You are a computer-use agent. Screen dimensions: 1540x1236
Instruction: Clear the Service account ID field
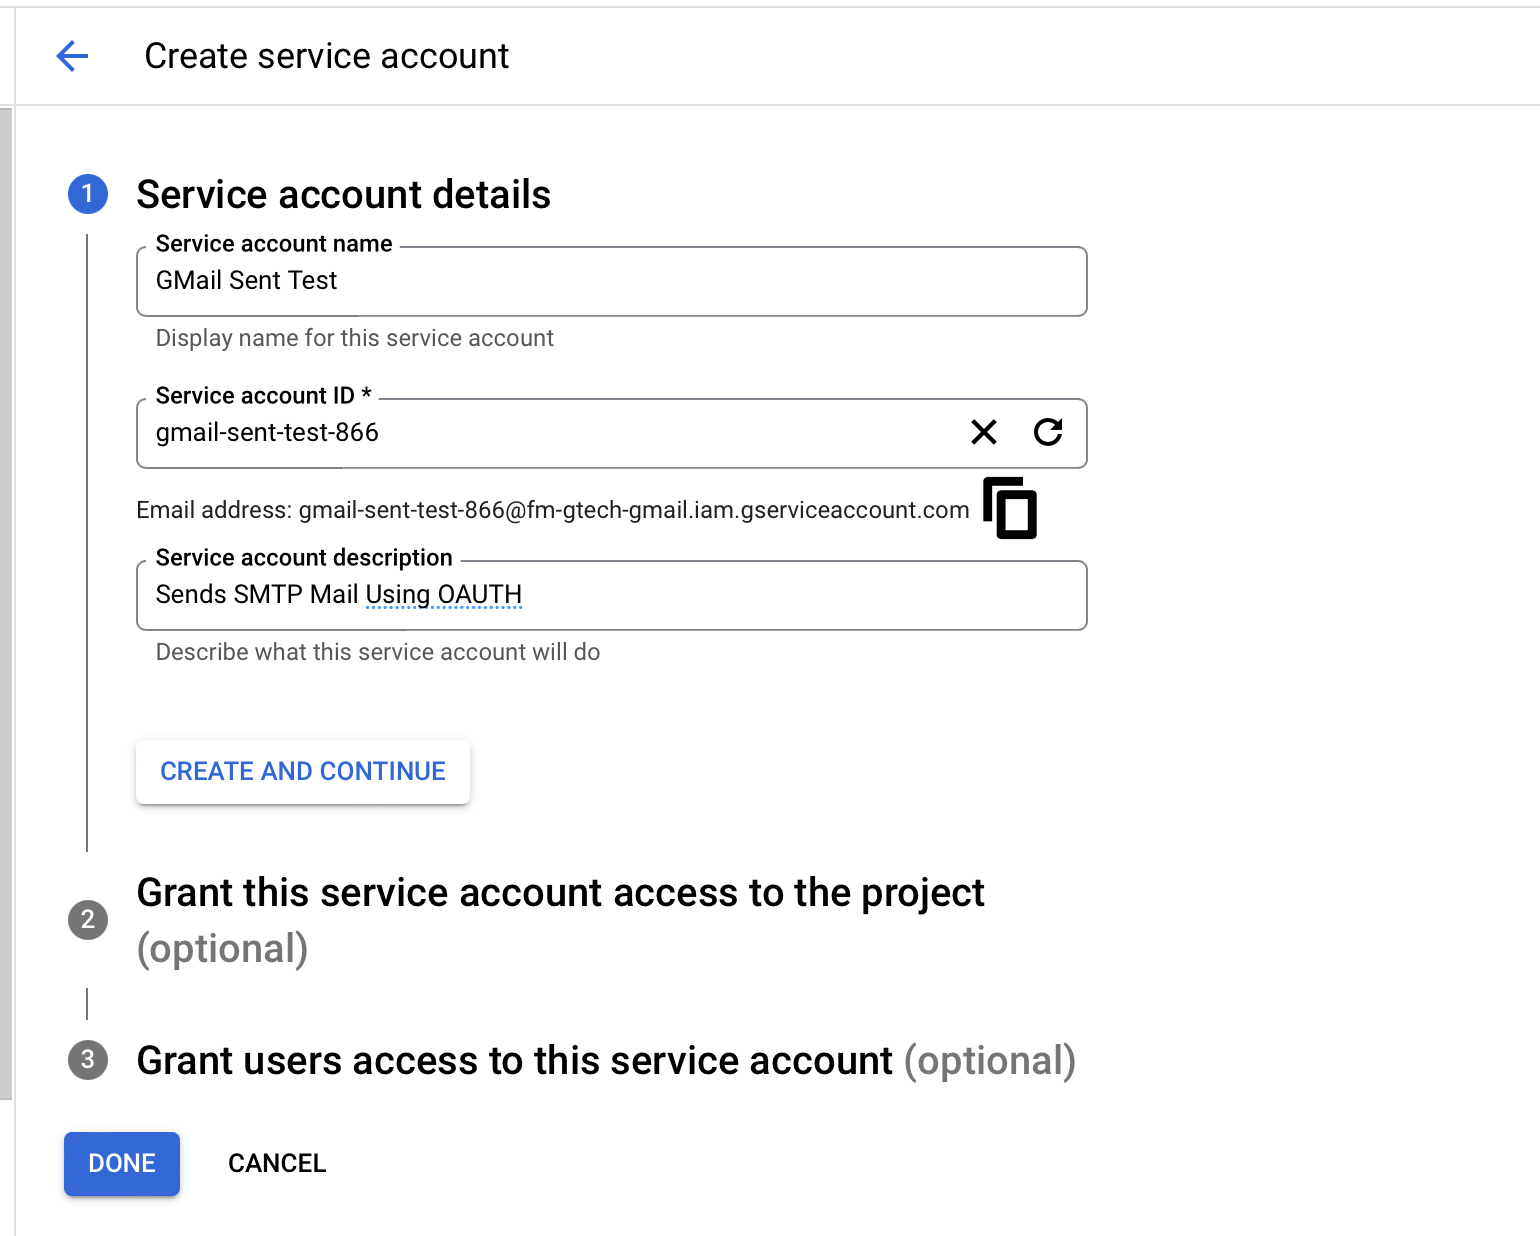(x=984, y=432)
